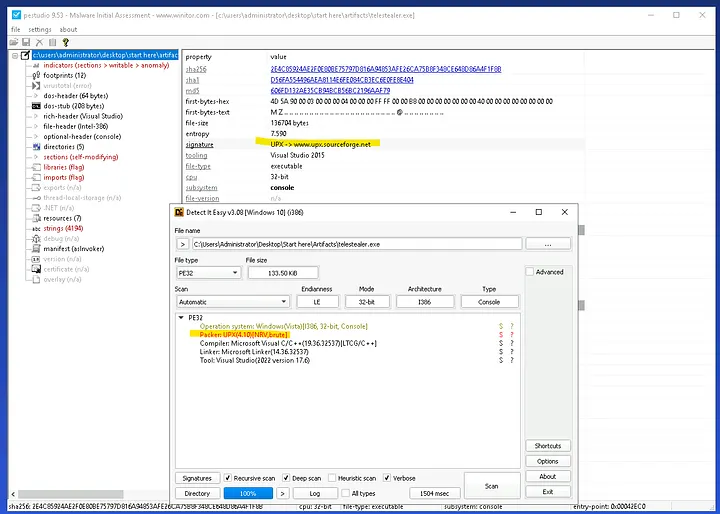The width and height of the screenshot is (720, 514).
Task: Expand the optional-header tree node
Action: click(x=36, y=136)
